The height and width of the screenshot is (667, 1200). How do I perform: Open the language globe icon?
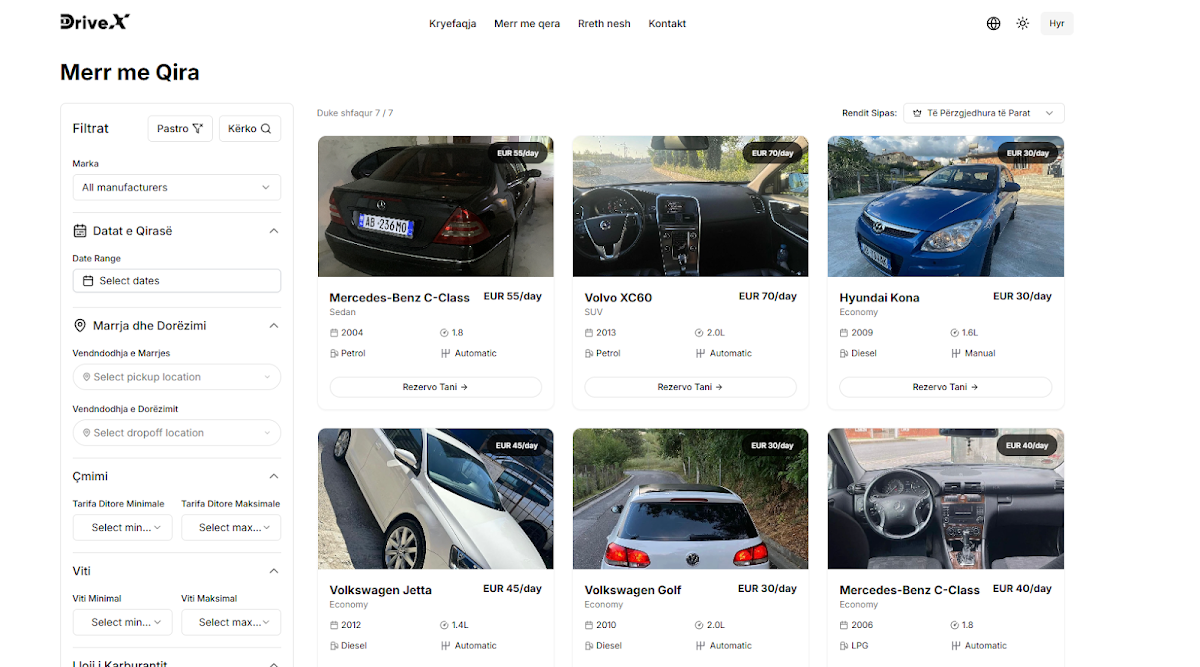point(993,23)
